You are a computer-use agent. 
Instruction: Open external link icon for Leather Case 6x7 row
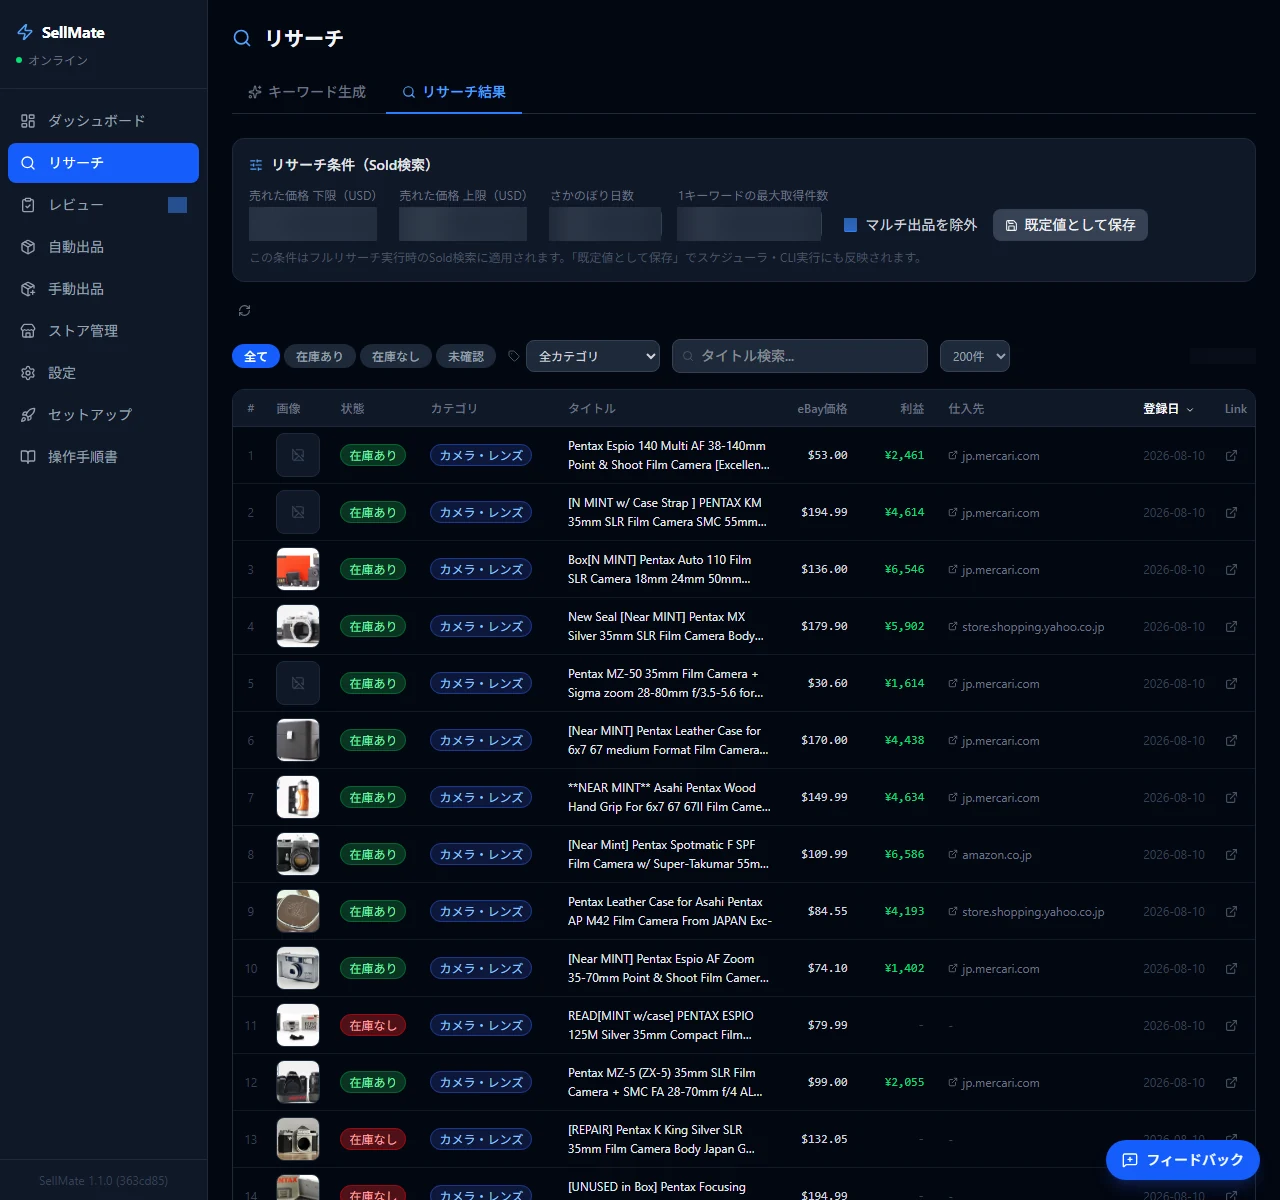tap(1231, 741)
